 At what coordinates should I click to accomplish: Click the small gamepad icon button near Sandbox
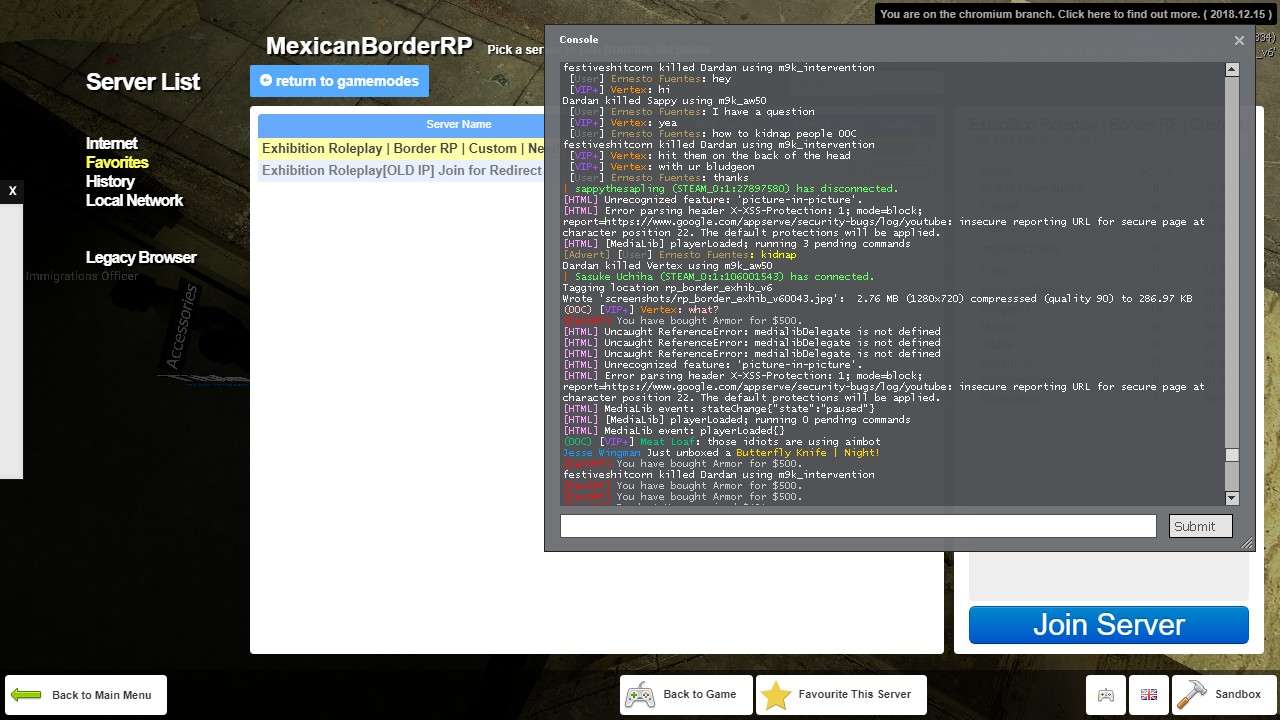(x=1106, y=695)
